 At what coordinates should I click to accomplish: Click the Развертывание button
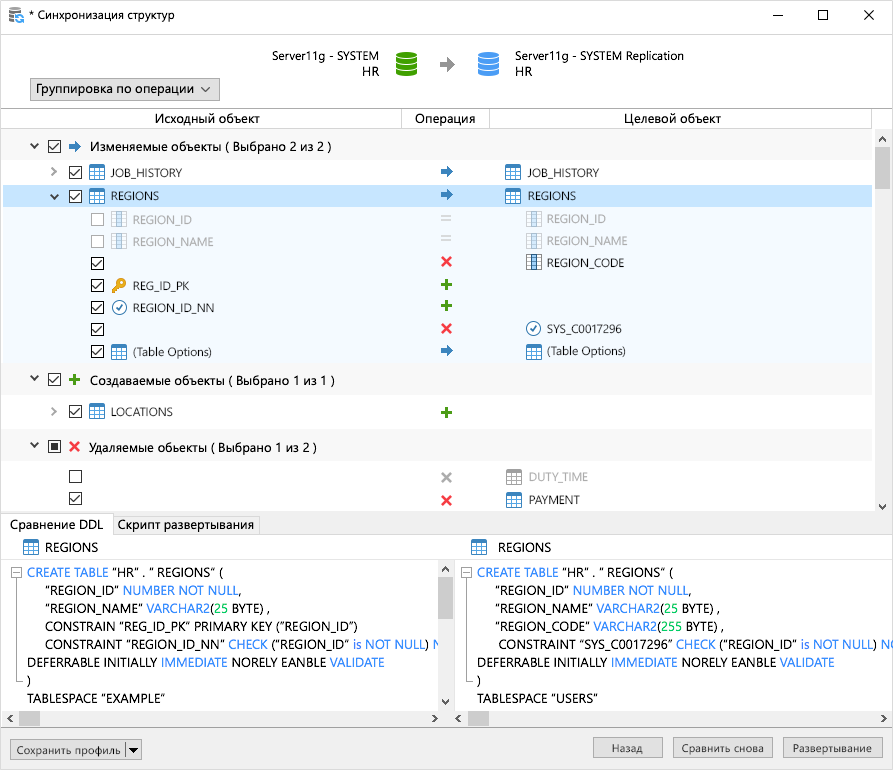point(832,748)
